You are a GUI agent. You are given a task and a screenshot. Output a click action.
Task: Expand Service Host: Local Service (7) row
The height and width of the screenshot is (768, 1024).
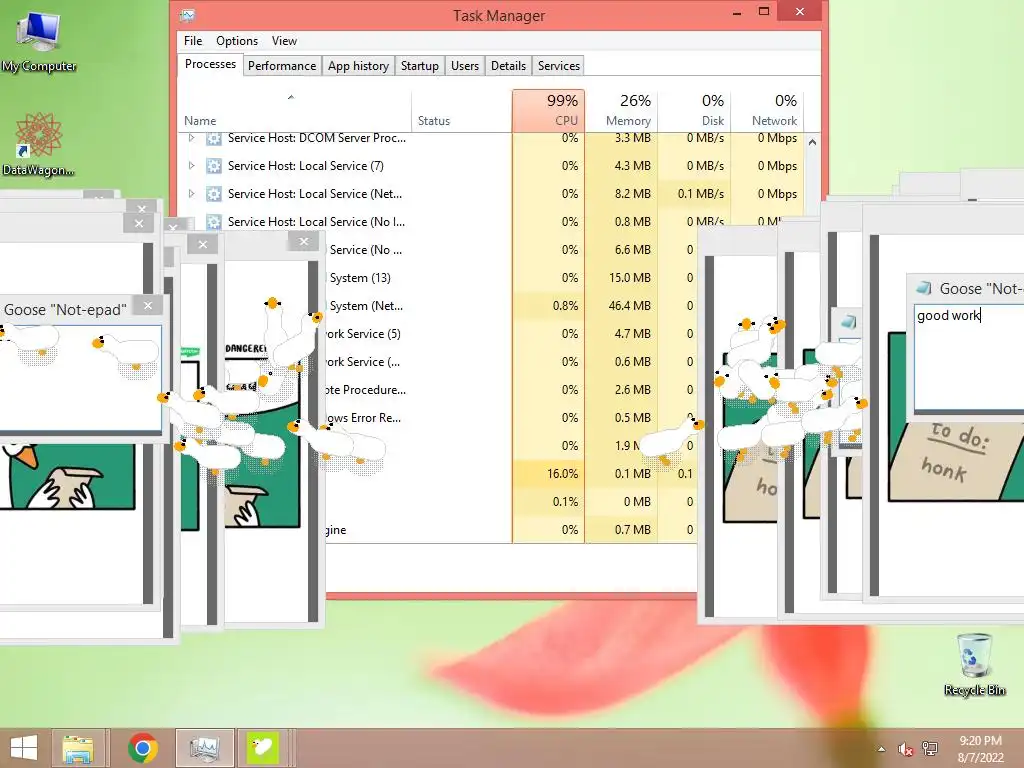[191, 166]
